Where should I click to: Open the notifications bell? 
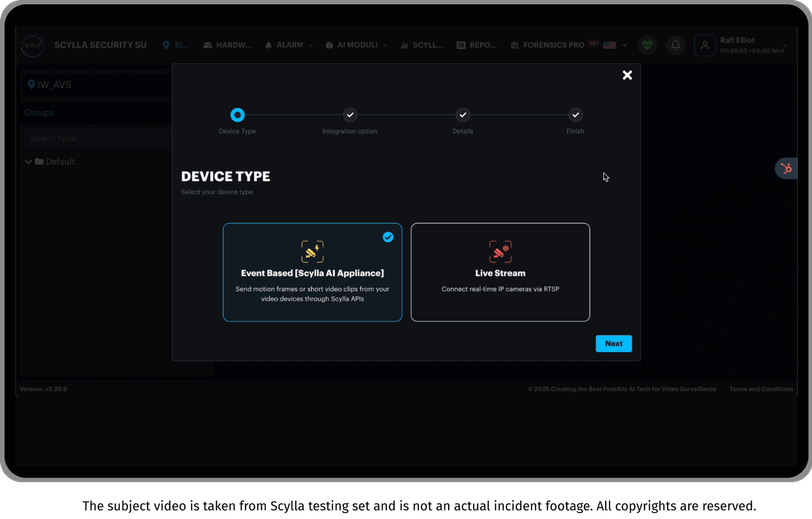point(675,45)
